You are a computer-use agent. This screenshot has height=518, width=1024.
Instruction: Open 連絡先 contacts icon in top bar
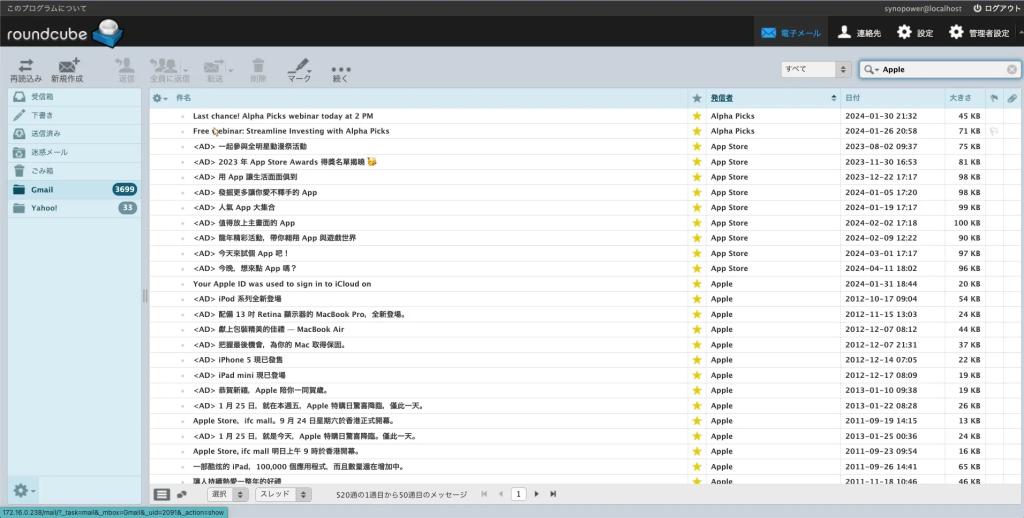click(x=845, y=32)
